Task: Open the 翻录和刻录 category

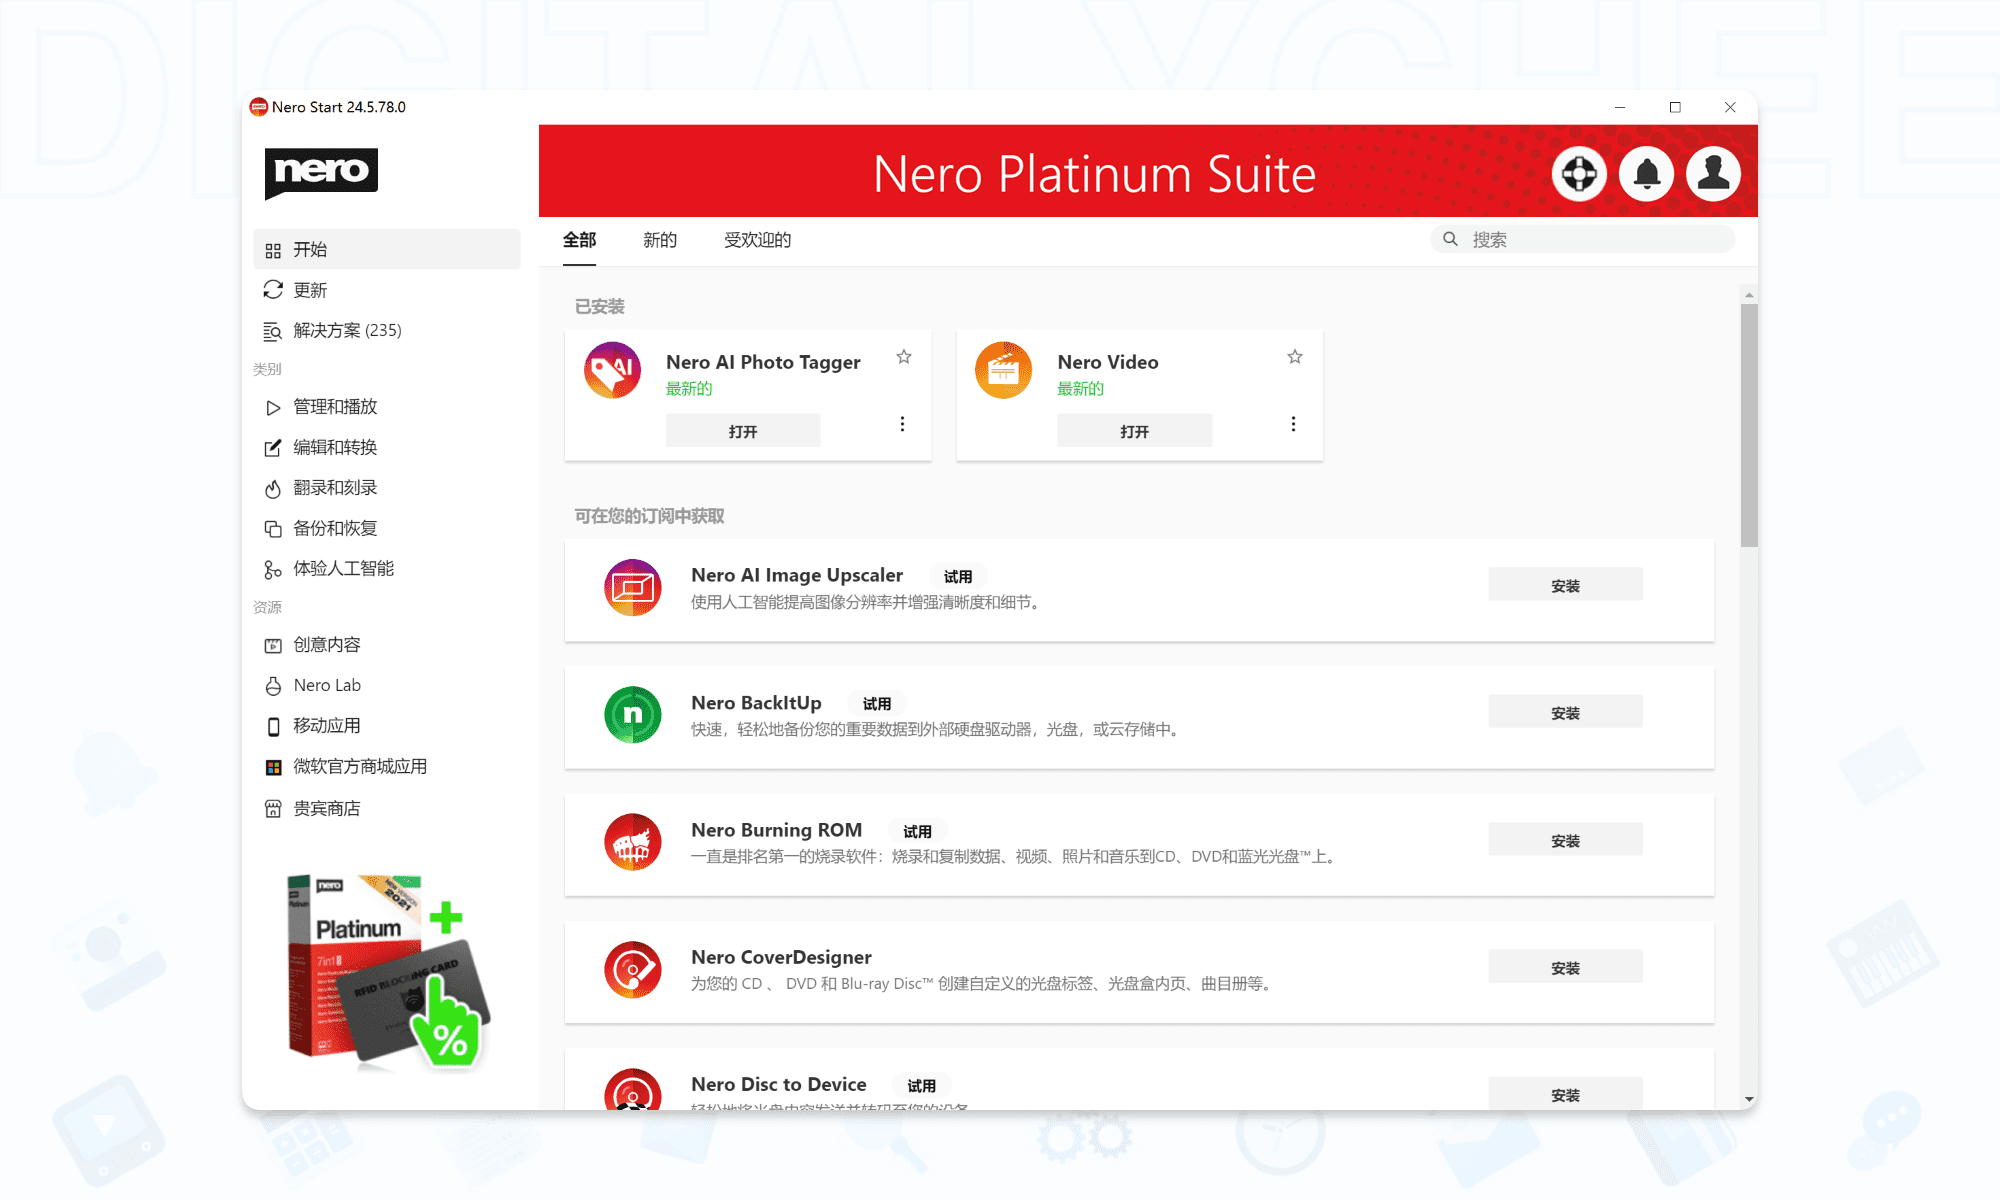Action: click(x=334, y=487)
